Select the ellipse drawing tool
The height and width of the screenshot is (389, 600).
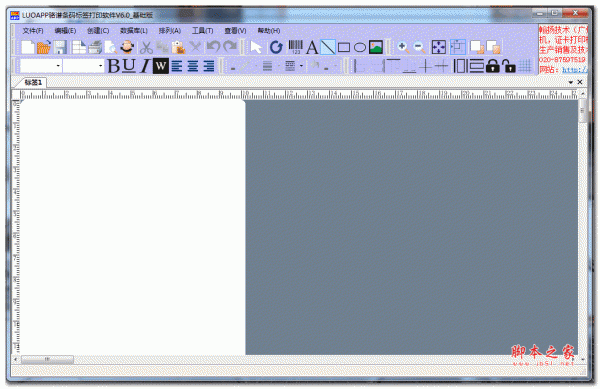click(x=360, y=47)
